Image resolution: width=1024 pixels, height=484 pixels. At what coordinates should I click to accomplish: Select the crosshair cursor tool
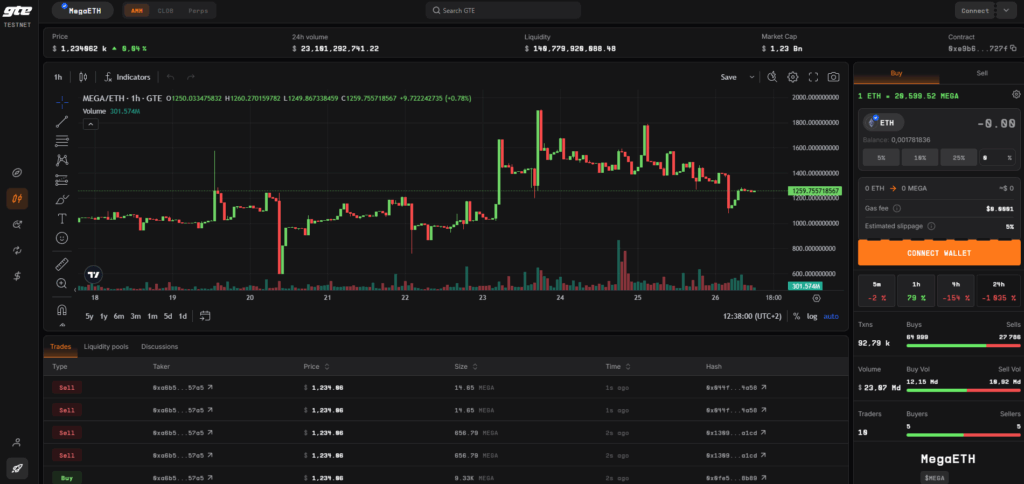(62, 102)
